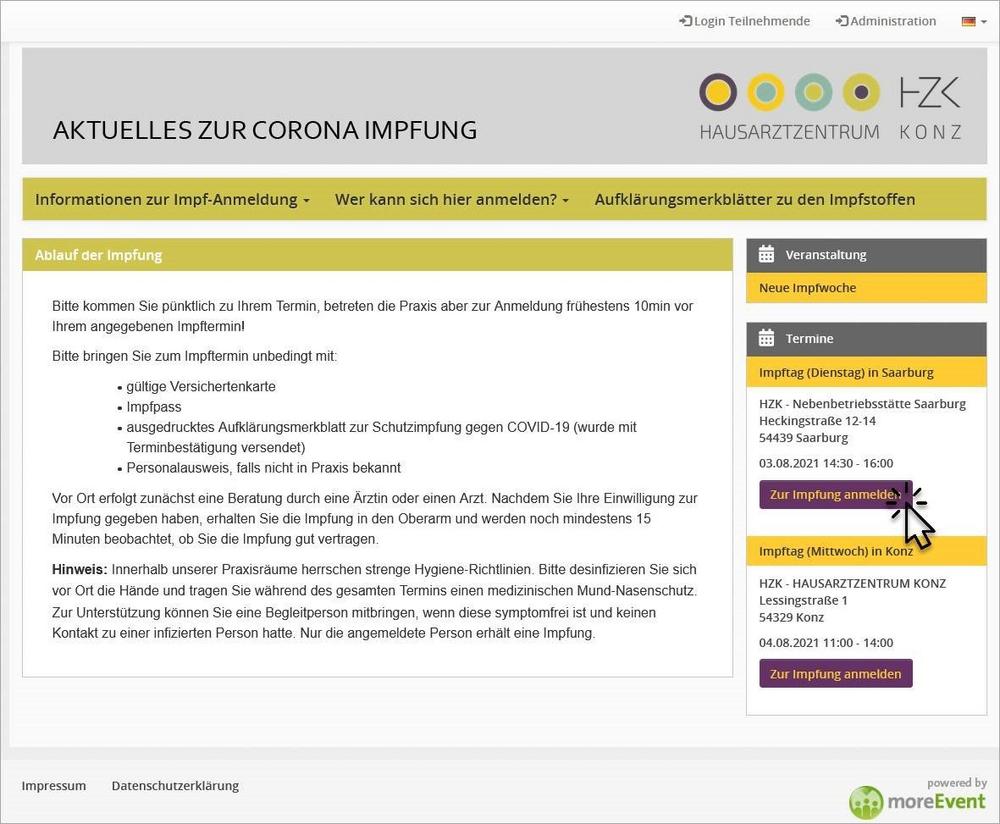Click the bold Hinweis: label
The image size is (1000, 824).
pos(80,569)
